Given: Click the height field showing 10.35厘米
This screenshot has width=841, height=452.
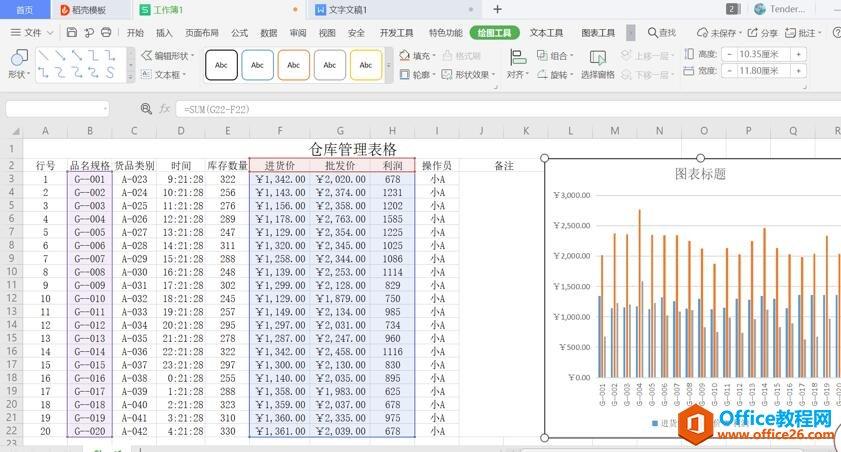Looking at the screenshot, I should point(763,54).
